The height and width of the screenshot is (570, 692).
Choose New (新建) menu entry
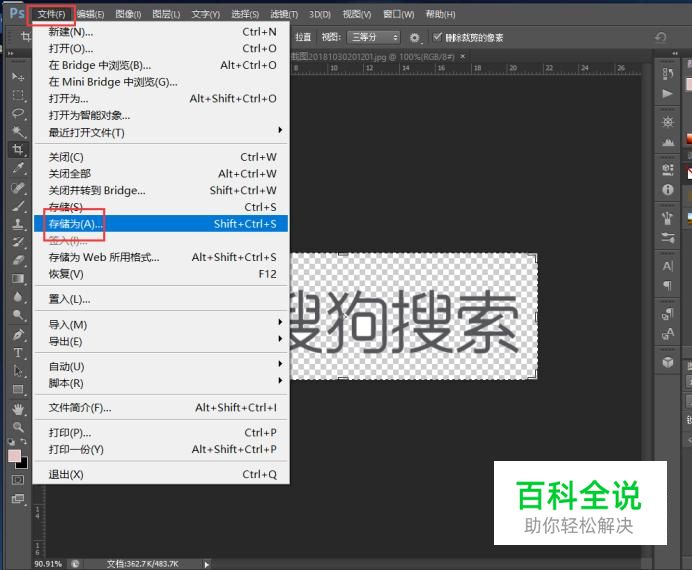[x=161, y=32]
